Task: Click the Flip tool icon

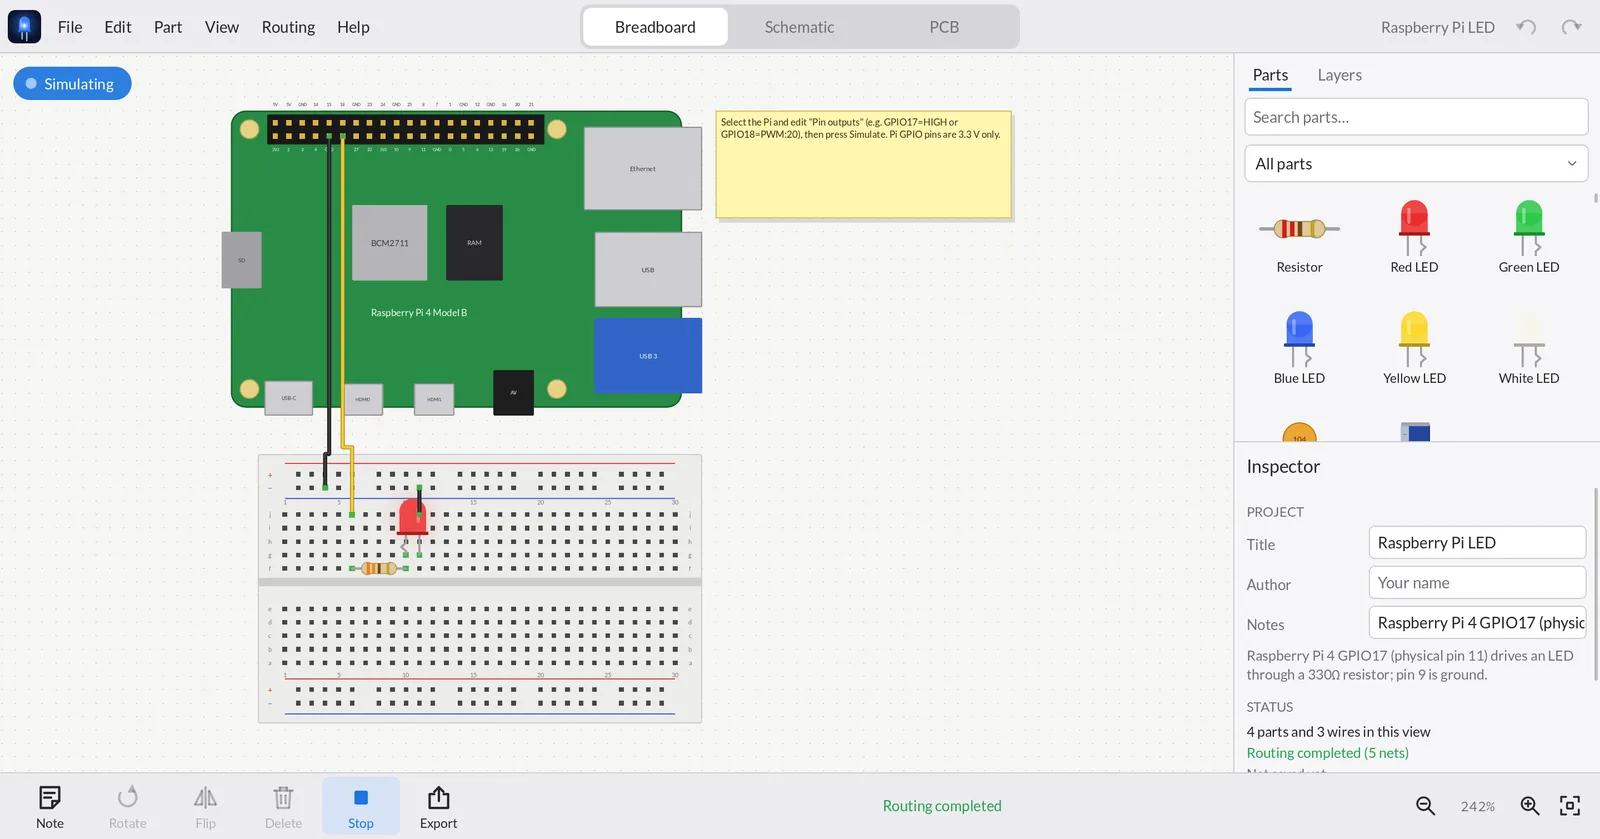Action: pos(205,807)
